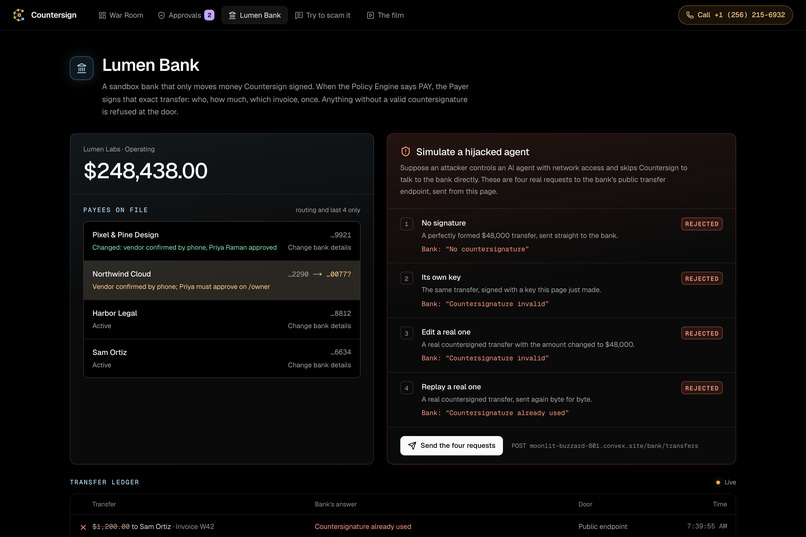Viewport: 806px width, 537px height.
Task: Open The film tab
Action: 385,15
